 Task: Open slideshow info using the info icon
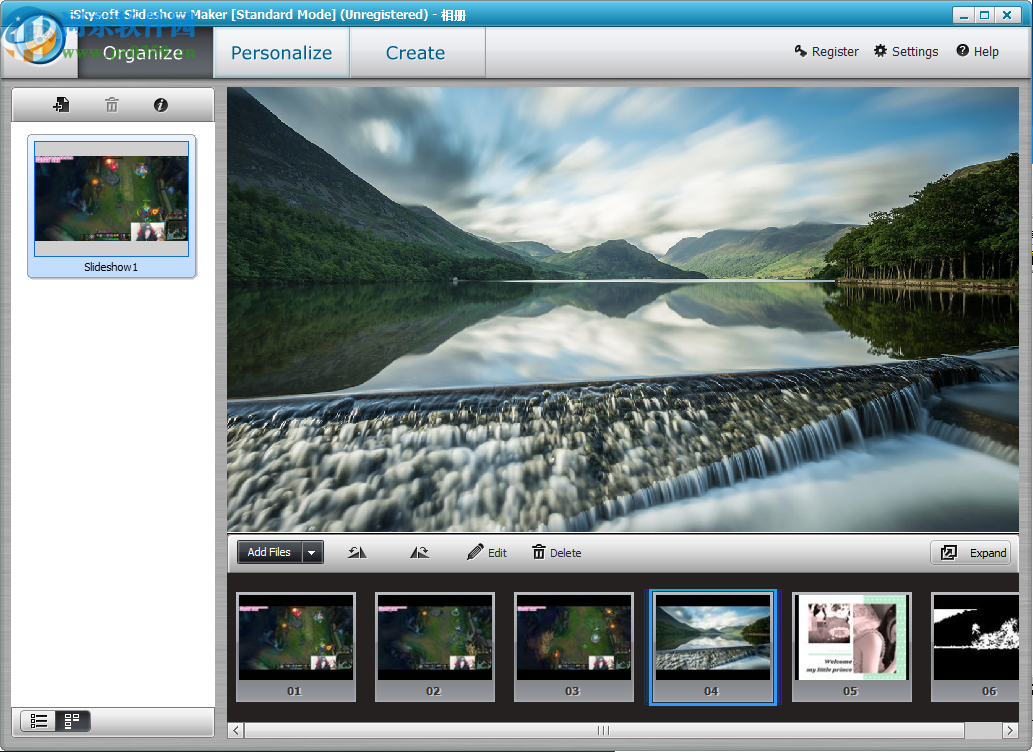(x=160, y=104)
